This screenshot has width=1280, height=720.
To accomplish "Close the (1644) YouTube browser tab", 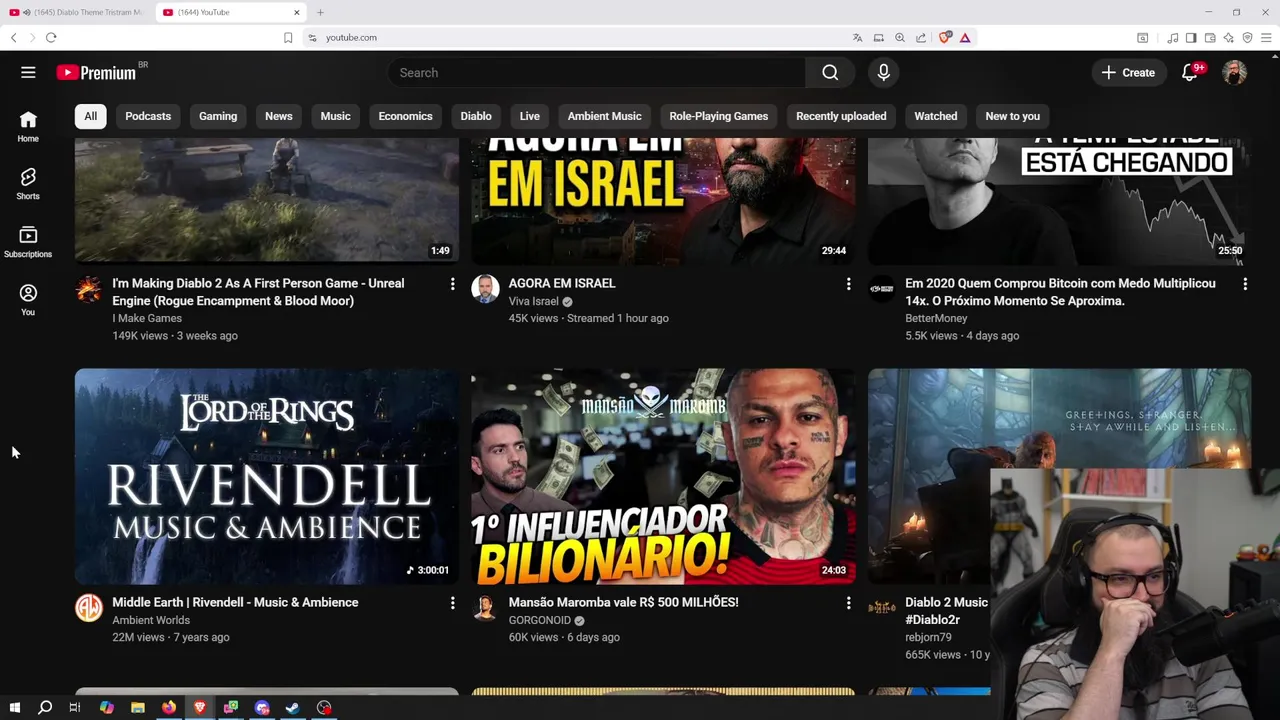I will coord(297,12).
